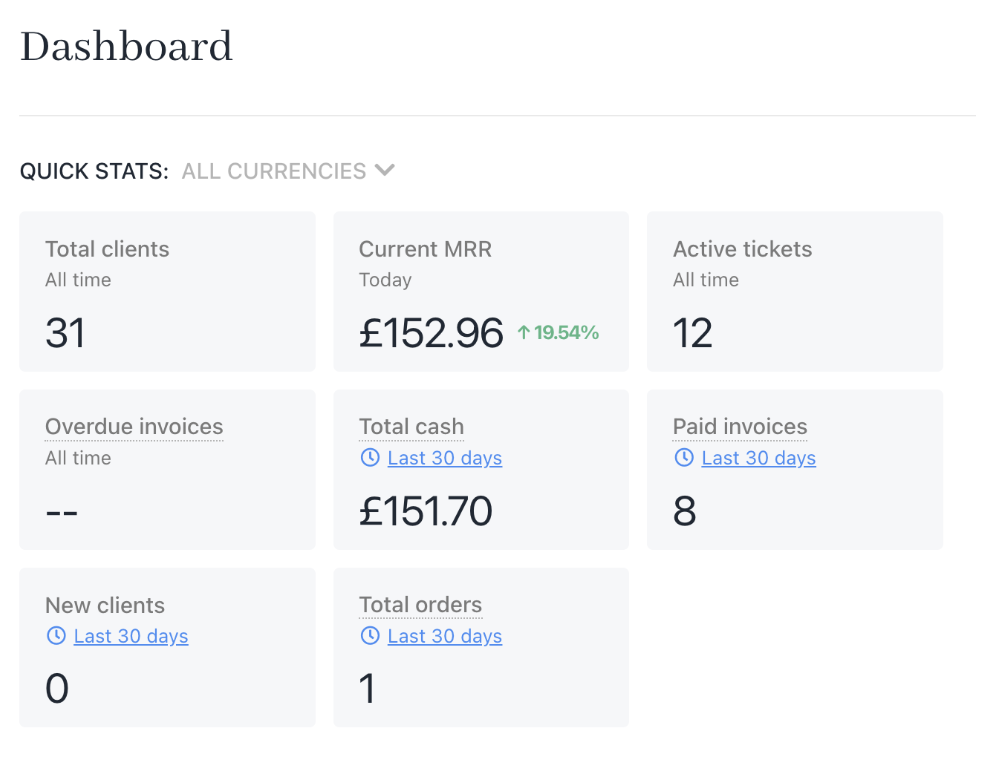Click the £152.96 Current MRR value
The width and height of the screenshot is (988, 772).
point(431,333)
